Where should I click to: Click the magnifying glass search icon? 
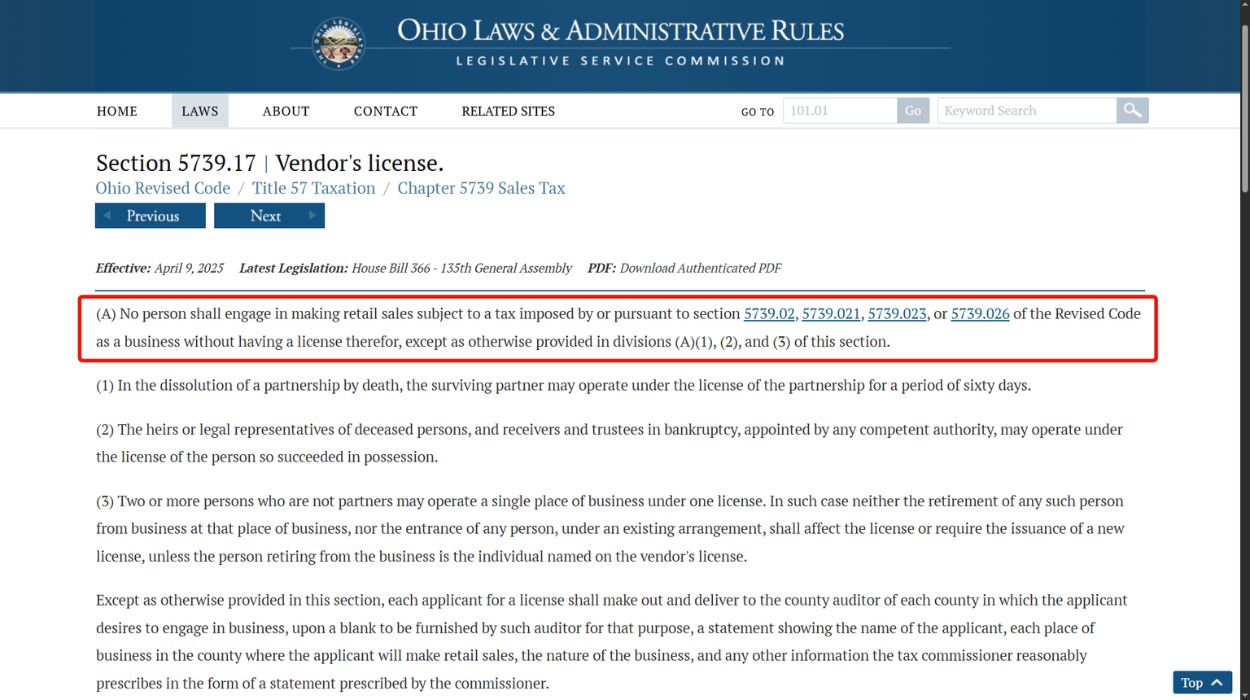click(x=1132, y=111)
